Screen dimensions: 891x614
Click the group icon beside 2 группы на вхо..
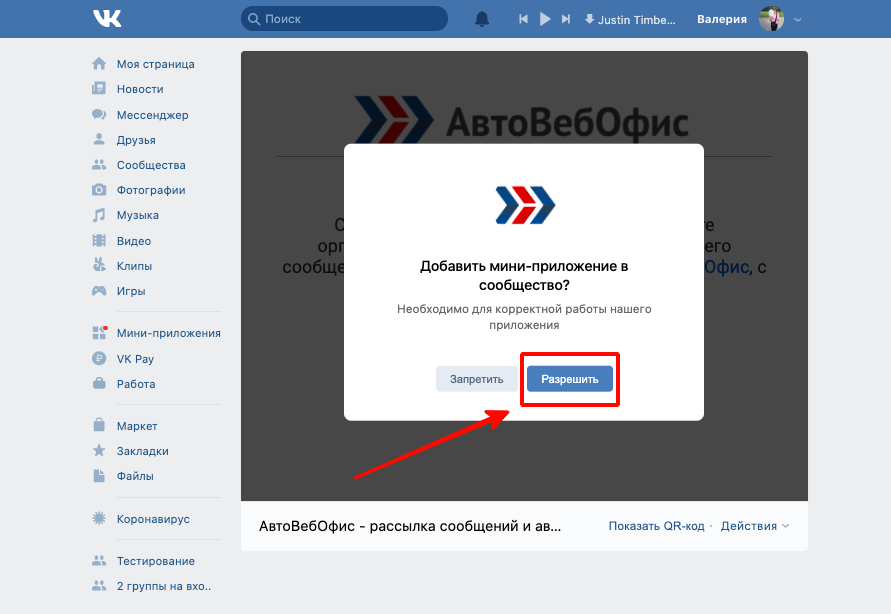click(x=99, y=586)
